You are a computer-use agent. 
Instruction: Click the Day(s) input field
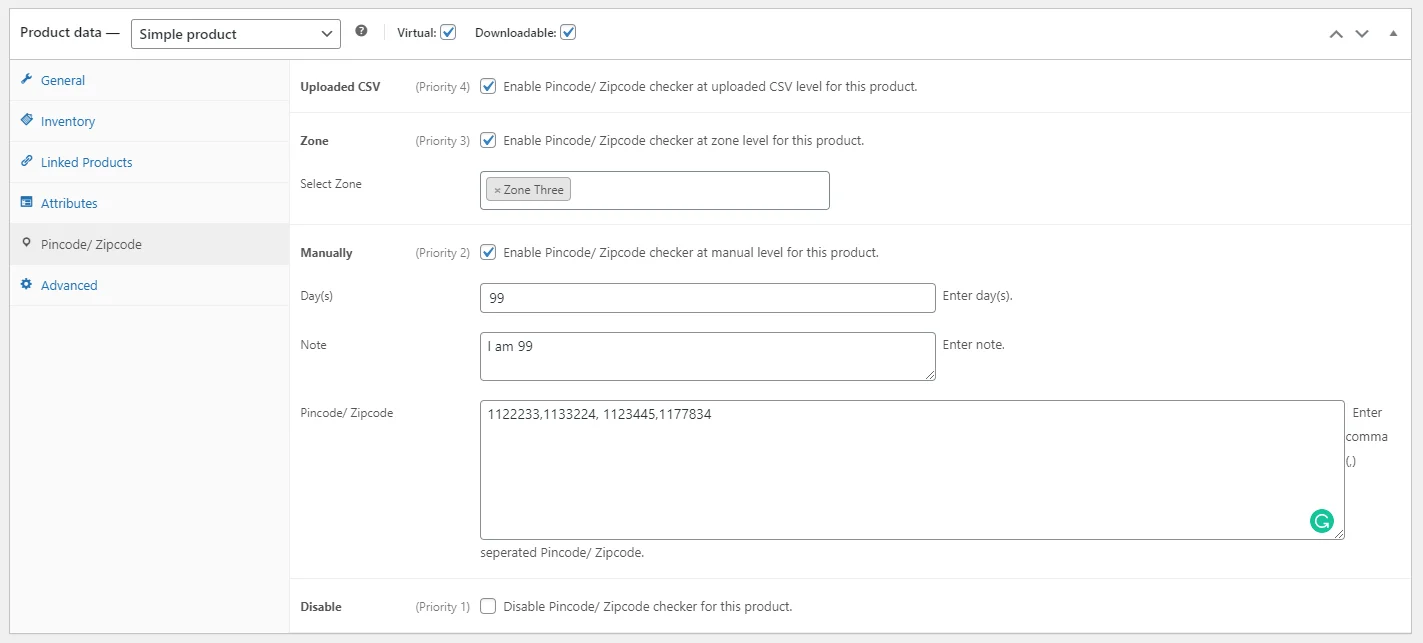pyautogui.click(x=707, y=298)
